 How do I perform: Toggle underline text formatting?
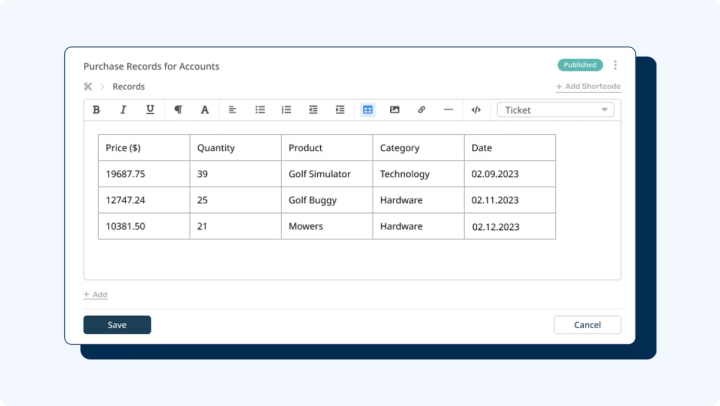point(151,110)
